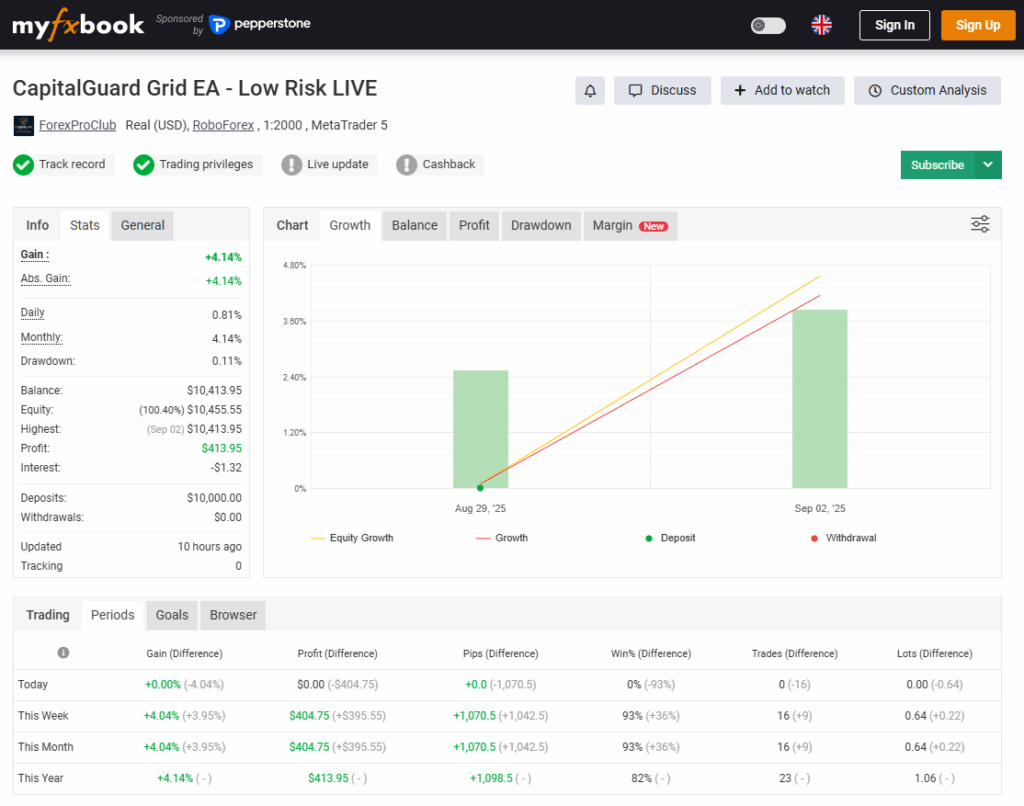Click the UK flag language icon
Image resolution: width=1024 pixels, height=806 pixels.
tap(821, 25)
